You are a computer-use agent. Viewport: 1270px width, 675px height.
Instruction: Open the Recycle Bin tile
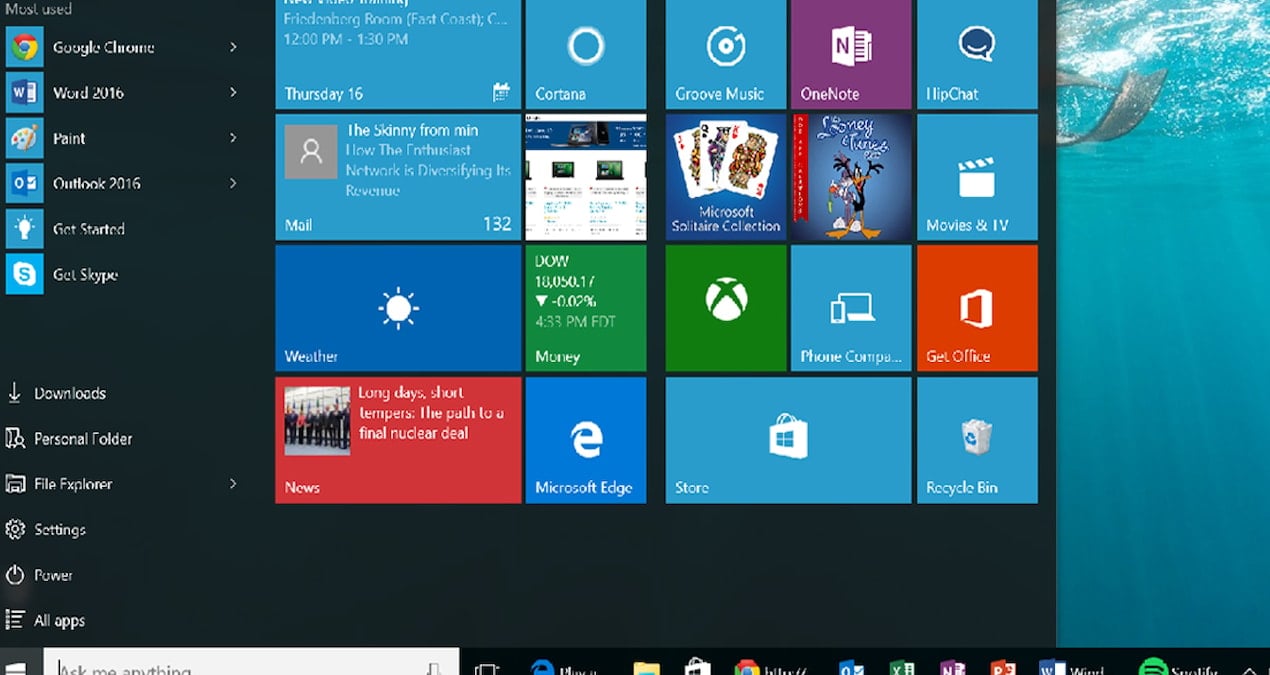click(976, 440)
